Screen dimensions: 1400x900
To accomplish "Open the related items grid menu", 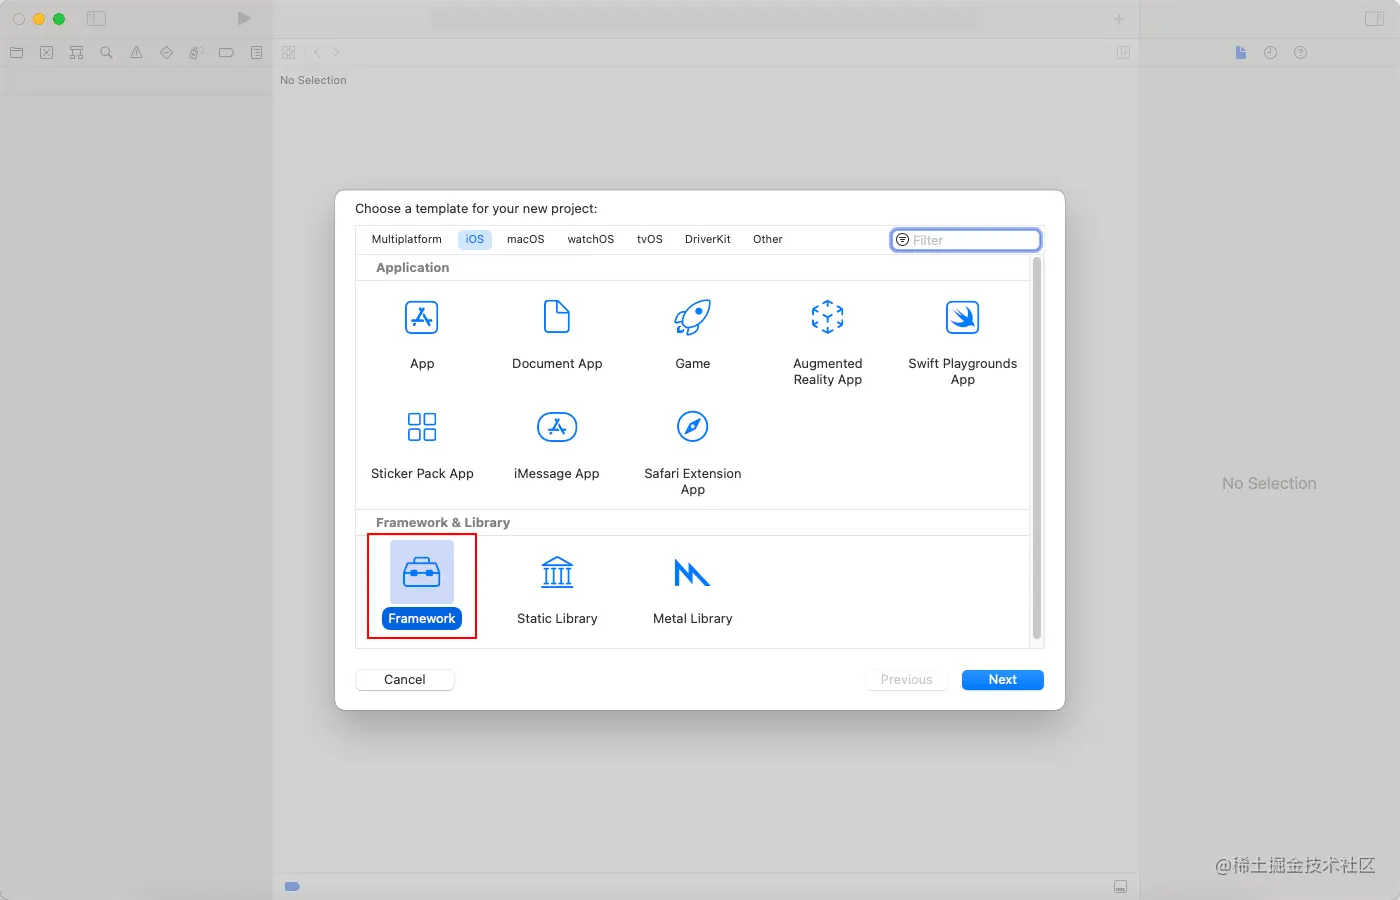I will (x=289, y=53).
